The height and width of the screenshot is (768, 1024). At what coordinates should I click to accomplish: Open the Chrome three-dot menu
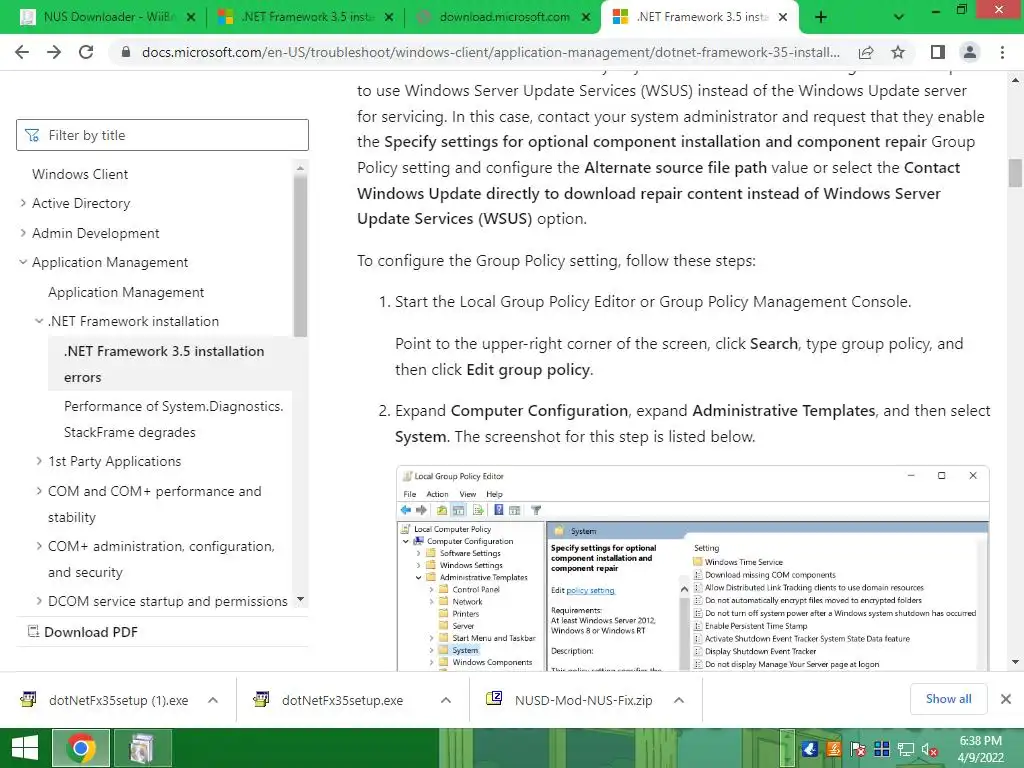1002,52
